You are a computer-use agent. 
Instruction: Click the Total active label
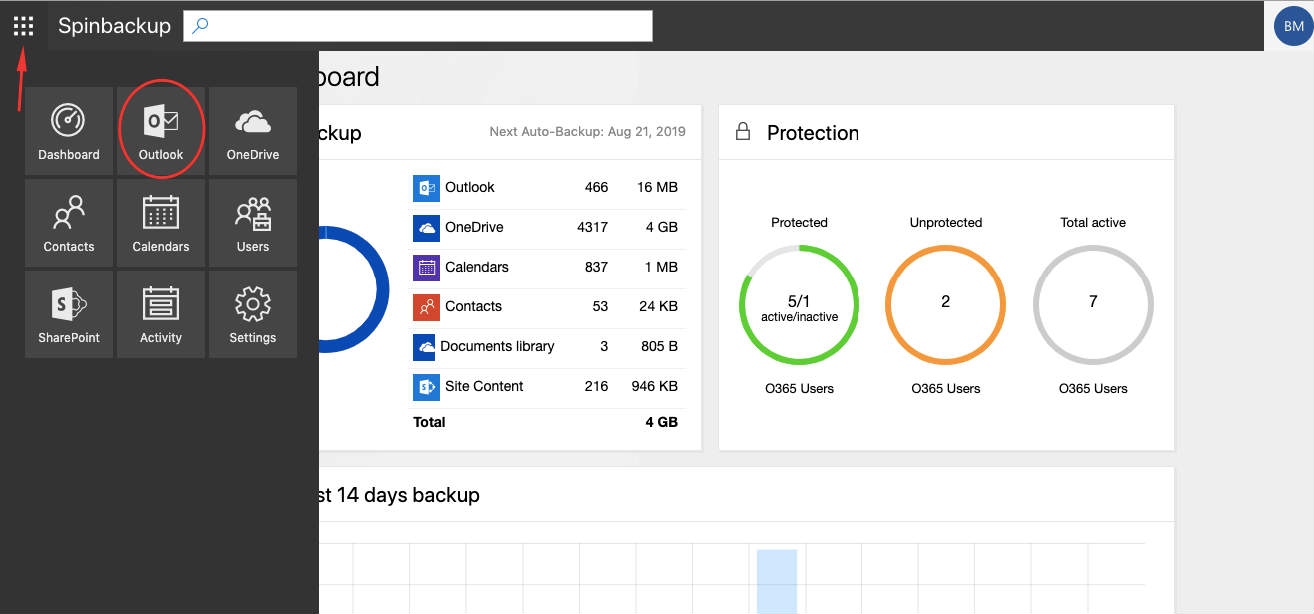[x=1093, y=222]
